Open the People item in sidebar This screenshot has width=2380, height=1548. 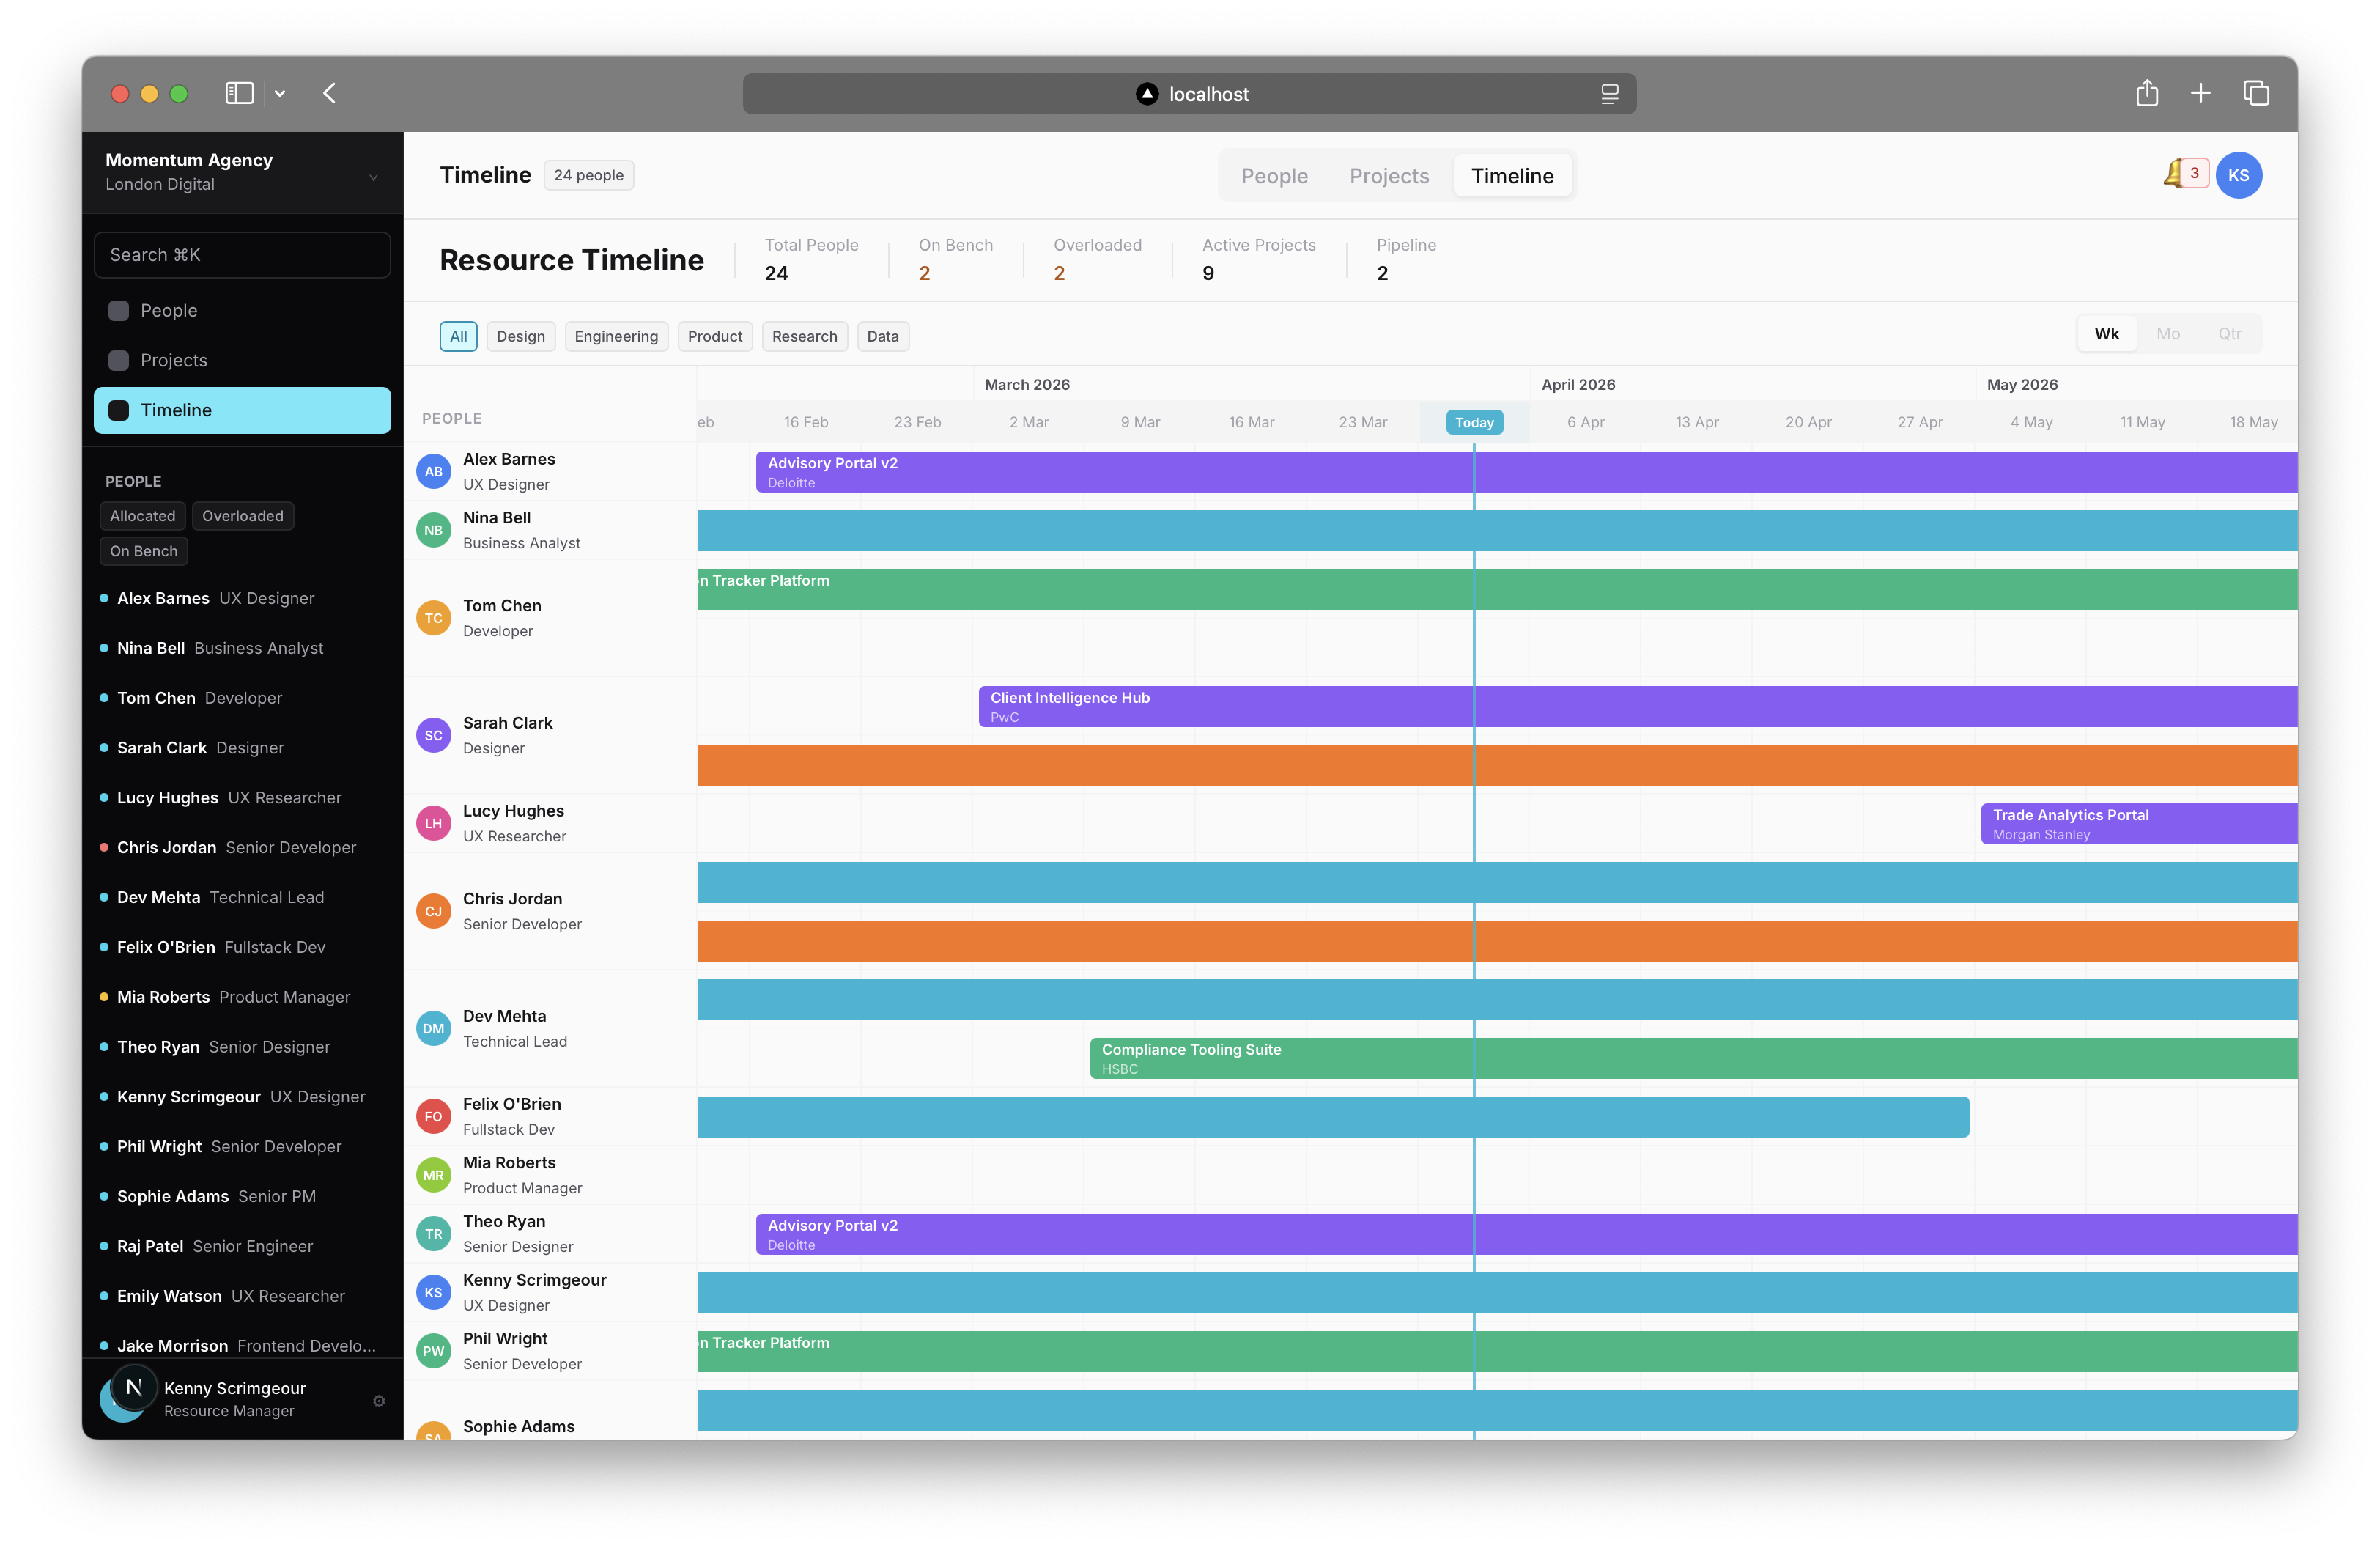pyautogui.click(x=169, y=310)
